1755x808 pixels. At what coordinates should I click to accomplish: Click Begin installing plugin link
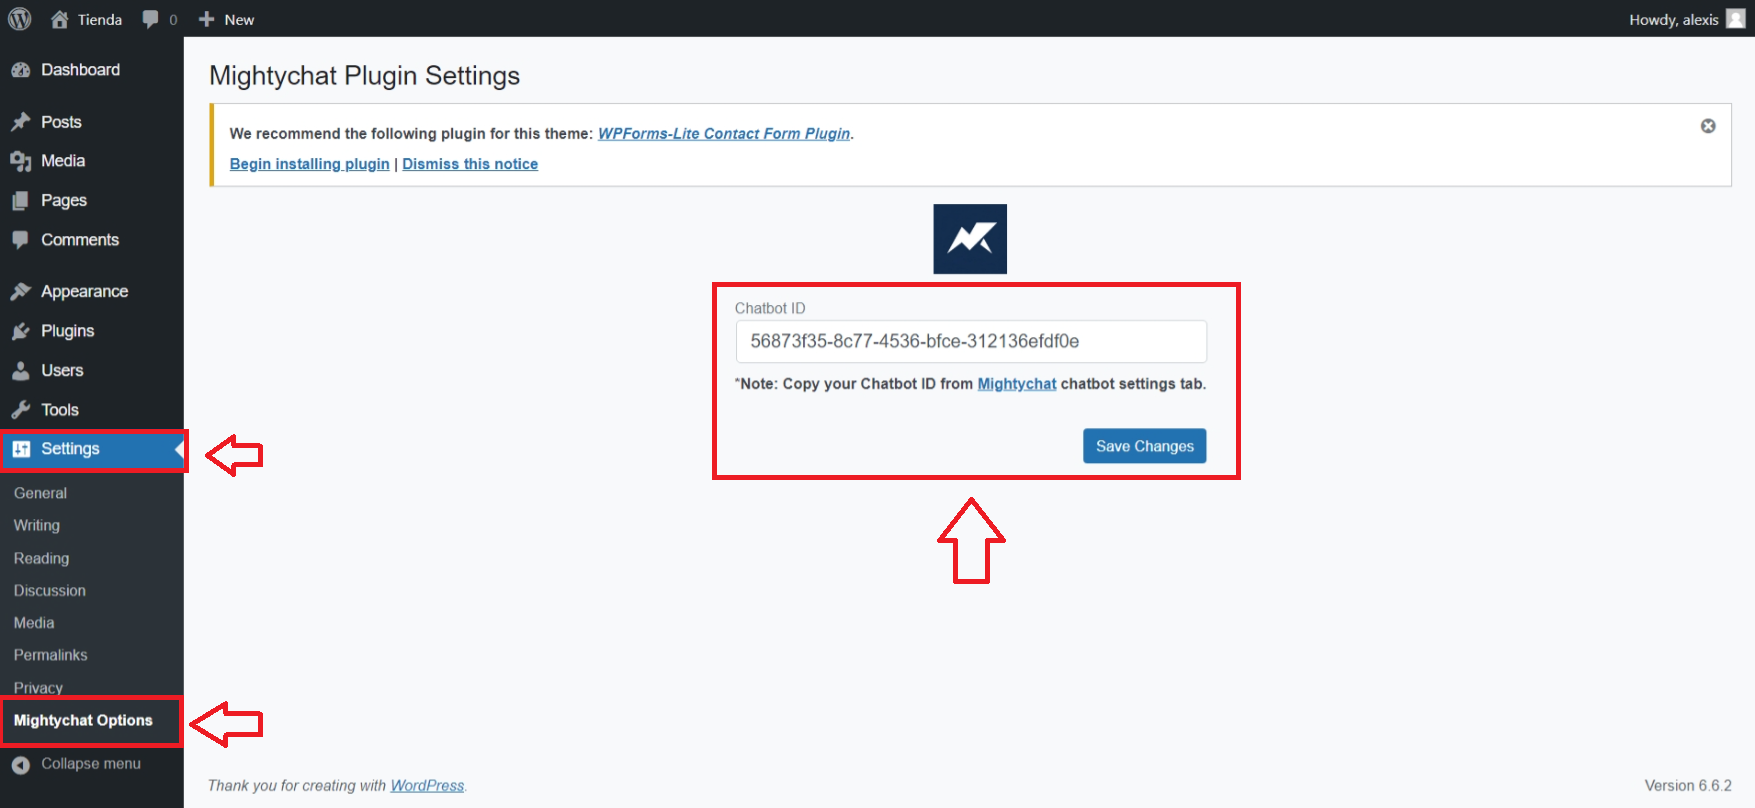[x=310, y=164]
